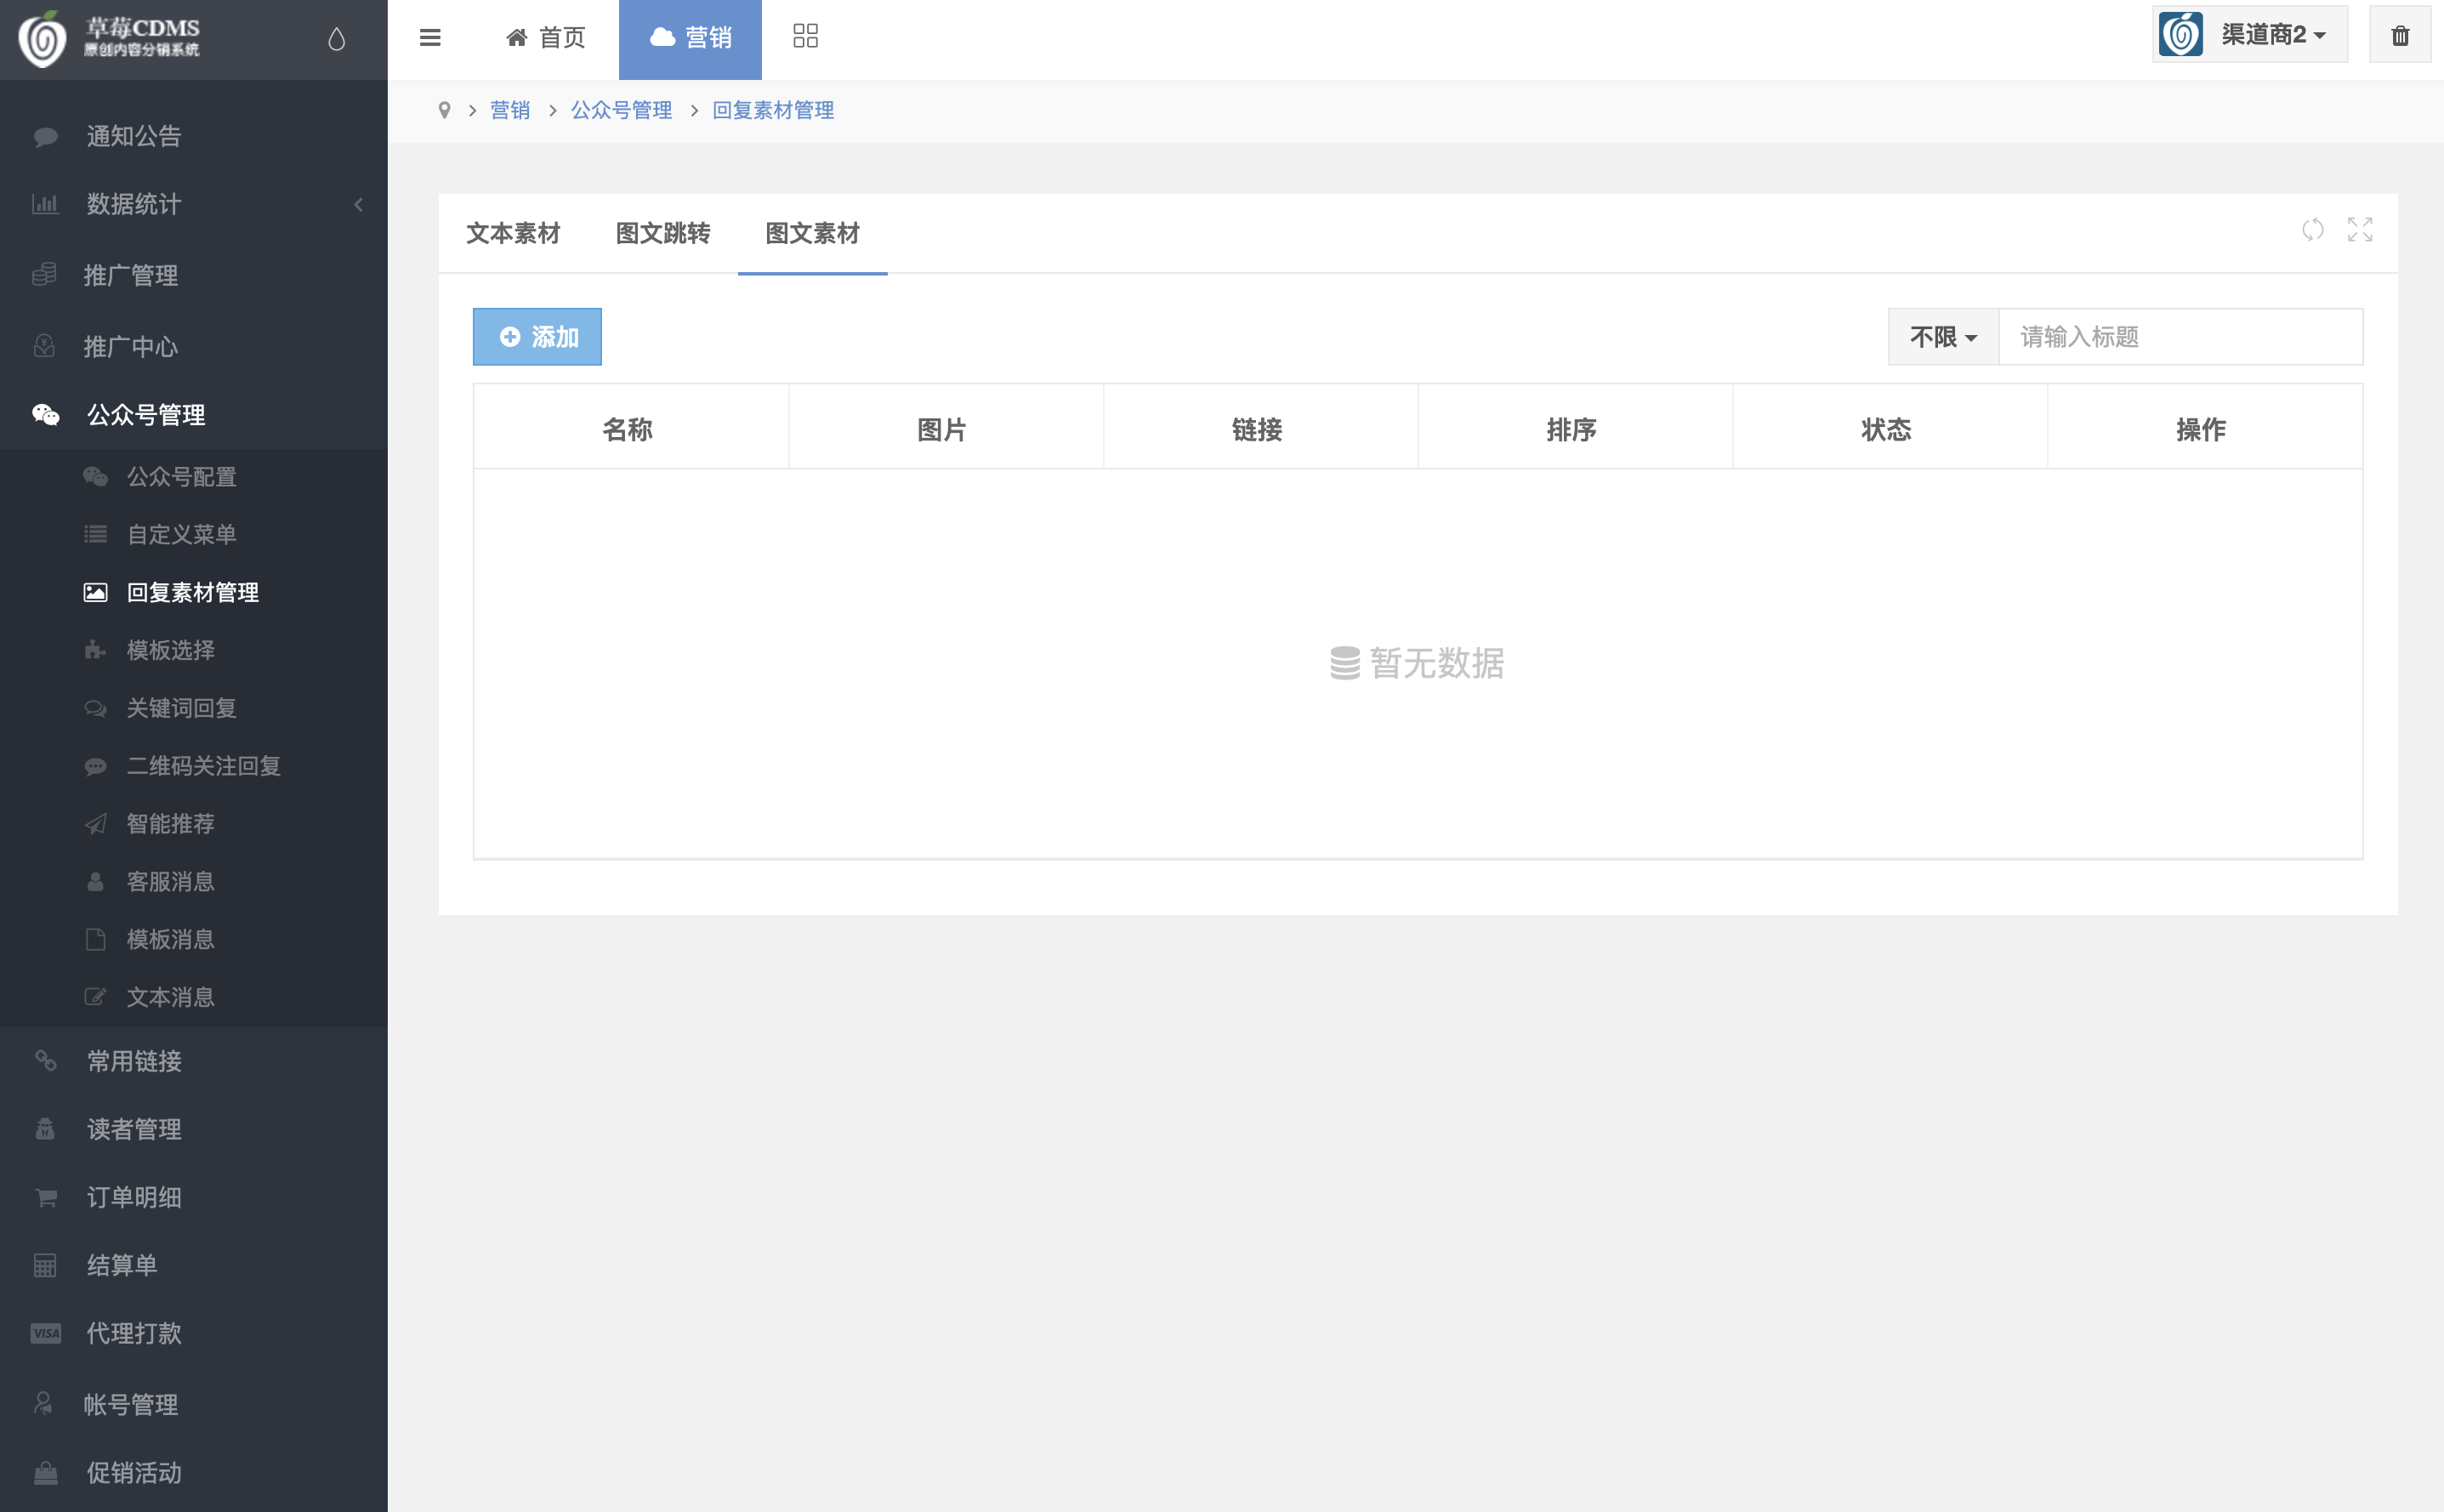Expand the 数据统计 chevron arrow
The image size is (2444, 1512).
pos(358,204)
